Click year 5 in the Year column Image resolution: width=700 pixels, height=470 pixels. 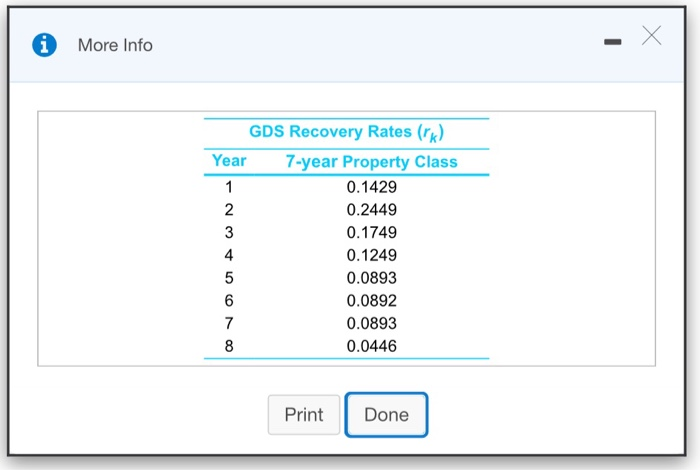coord(229,278)
